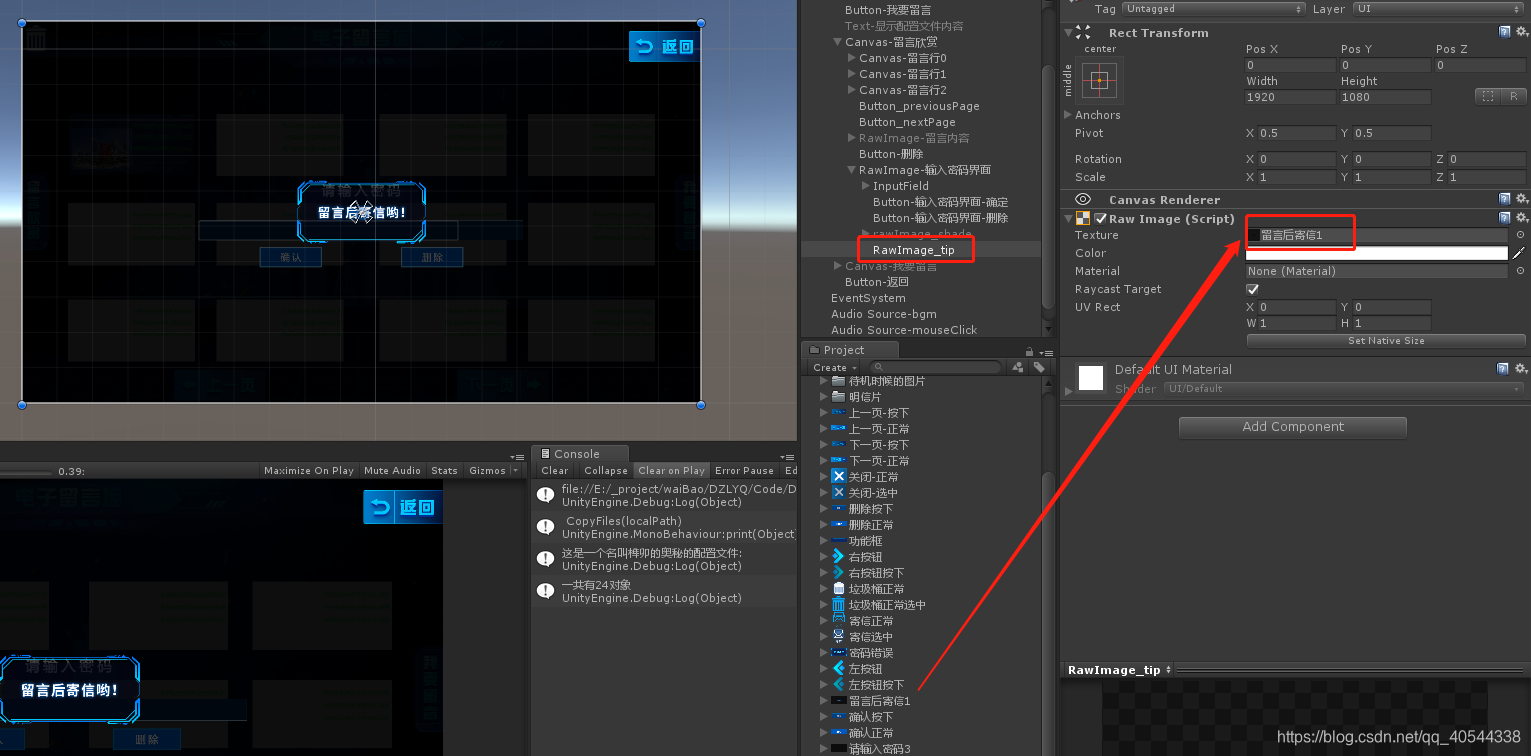Click the Canvas Renderer help icon
Screen dimensions: 1531x756
point(1505,199)
